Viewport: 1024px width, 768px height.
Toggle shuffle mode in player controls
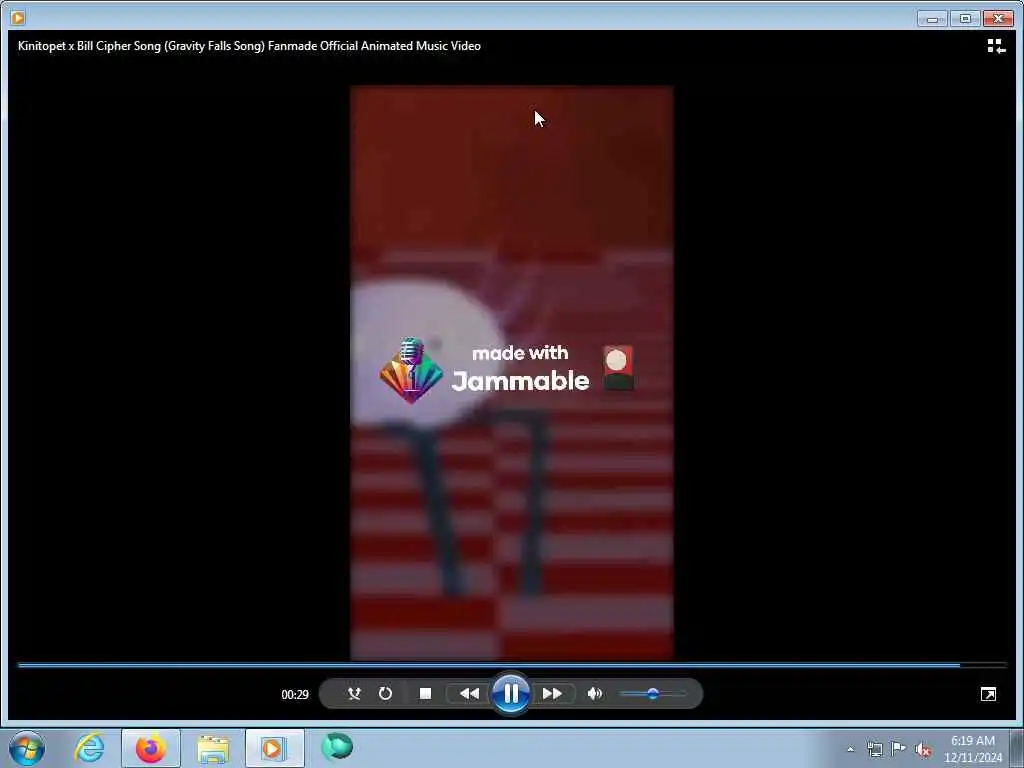[x=354, y=694]
